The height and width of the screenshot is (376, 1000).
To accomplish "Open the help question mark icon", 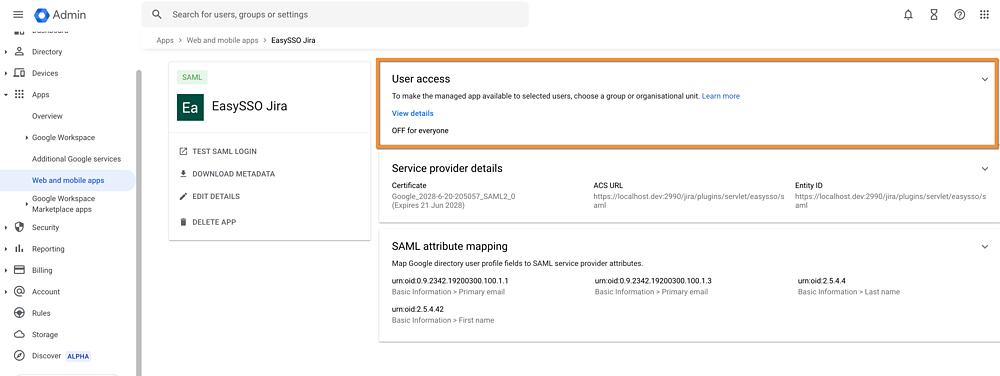I will pyautogui.click(x=959, y=15).
